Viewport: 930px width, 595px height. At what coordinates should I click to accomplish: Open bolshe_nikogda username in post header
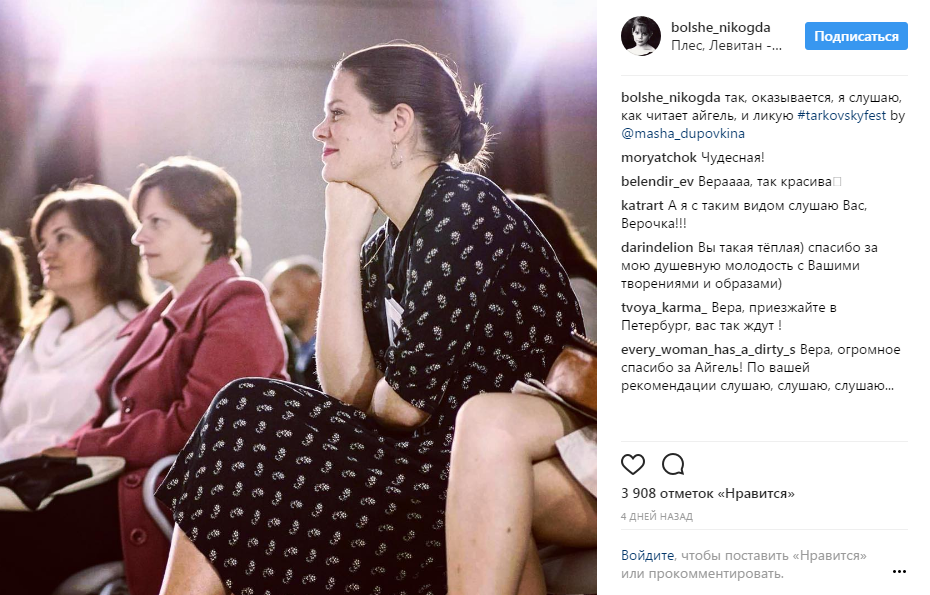[721, 27]
